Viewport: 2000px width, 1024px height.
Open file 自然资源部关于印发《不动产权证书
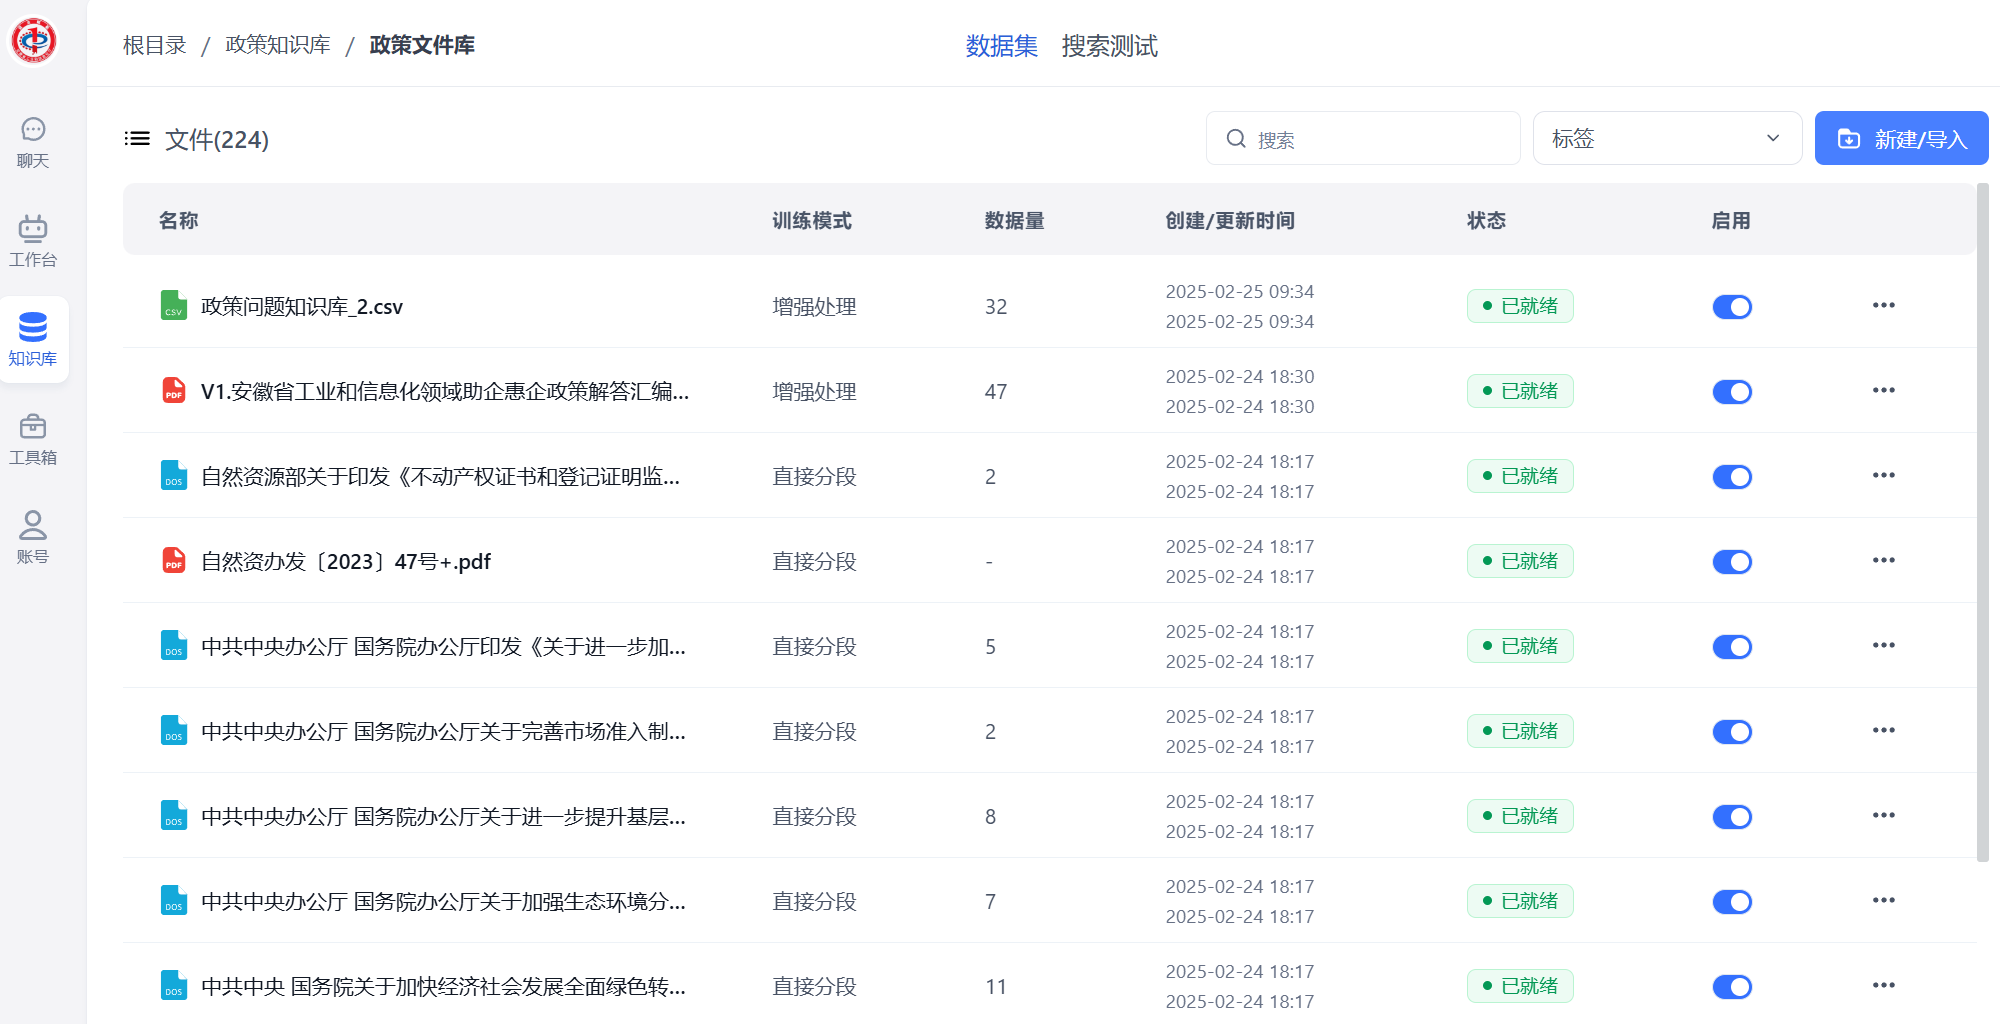tap(440, 476)
